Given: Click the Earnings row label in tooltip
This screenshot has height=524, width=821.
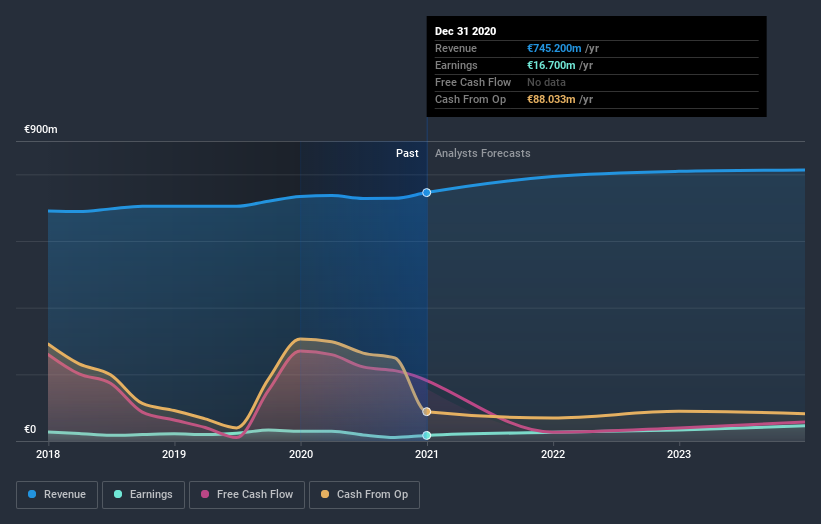Looking at the screenshot, I should coord(456,65).
